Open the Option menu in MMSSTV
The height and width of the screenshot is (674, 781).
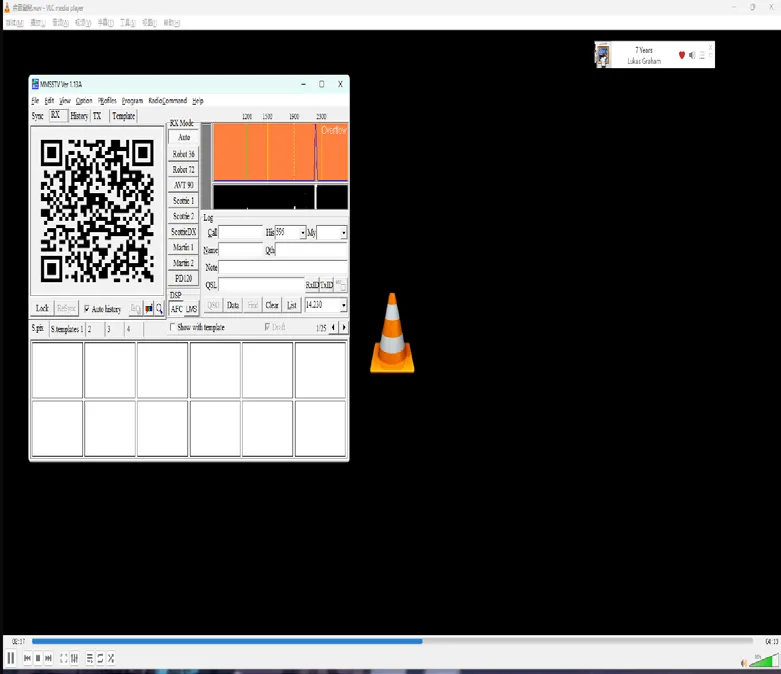(84, 101)
